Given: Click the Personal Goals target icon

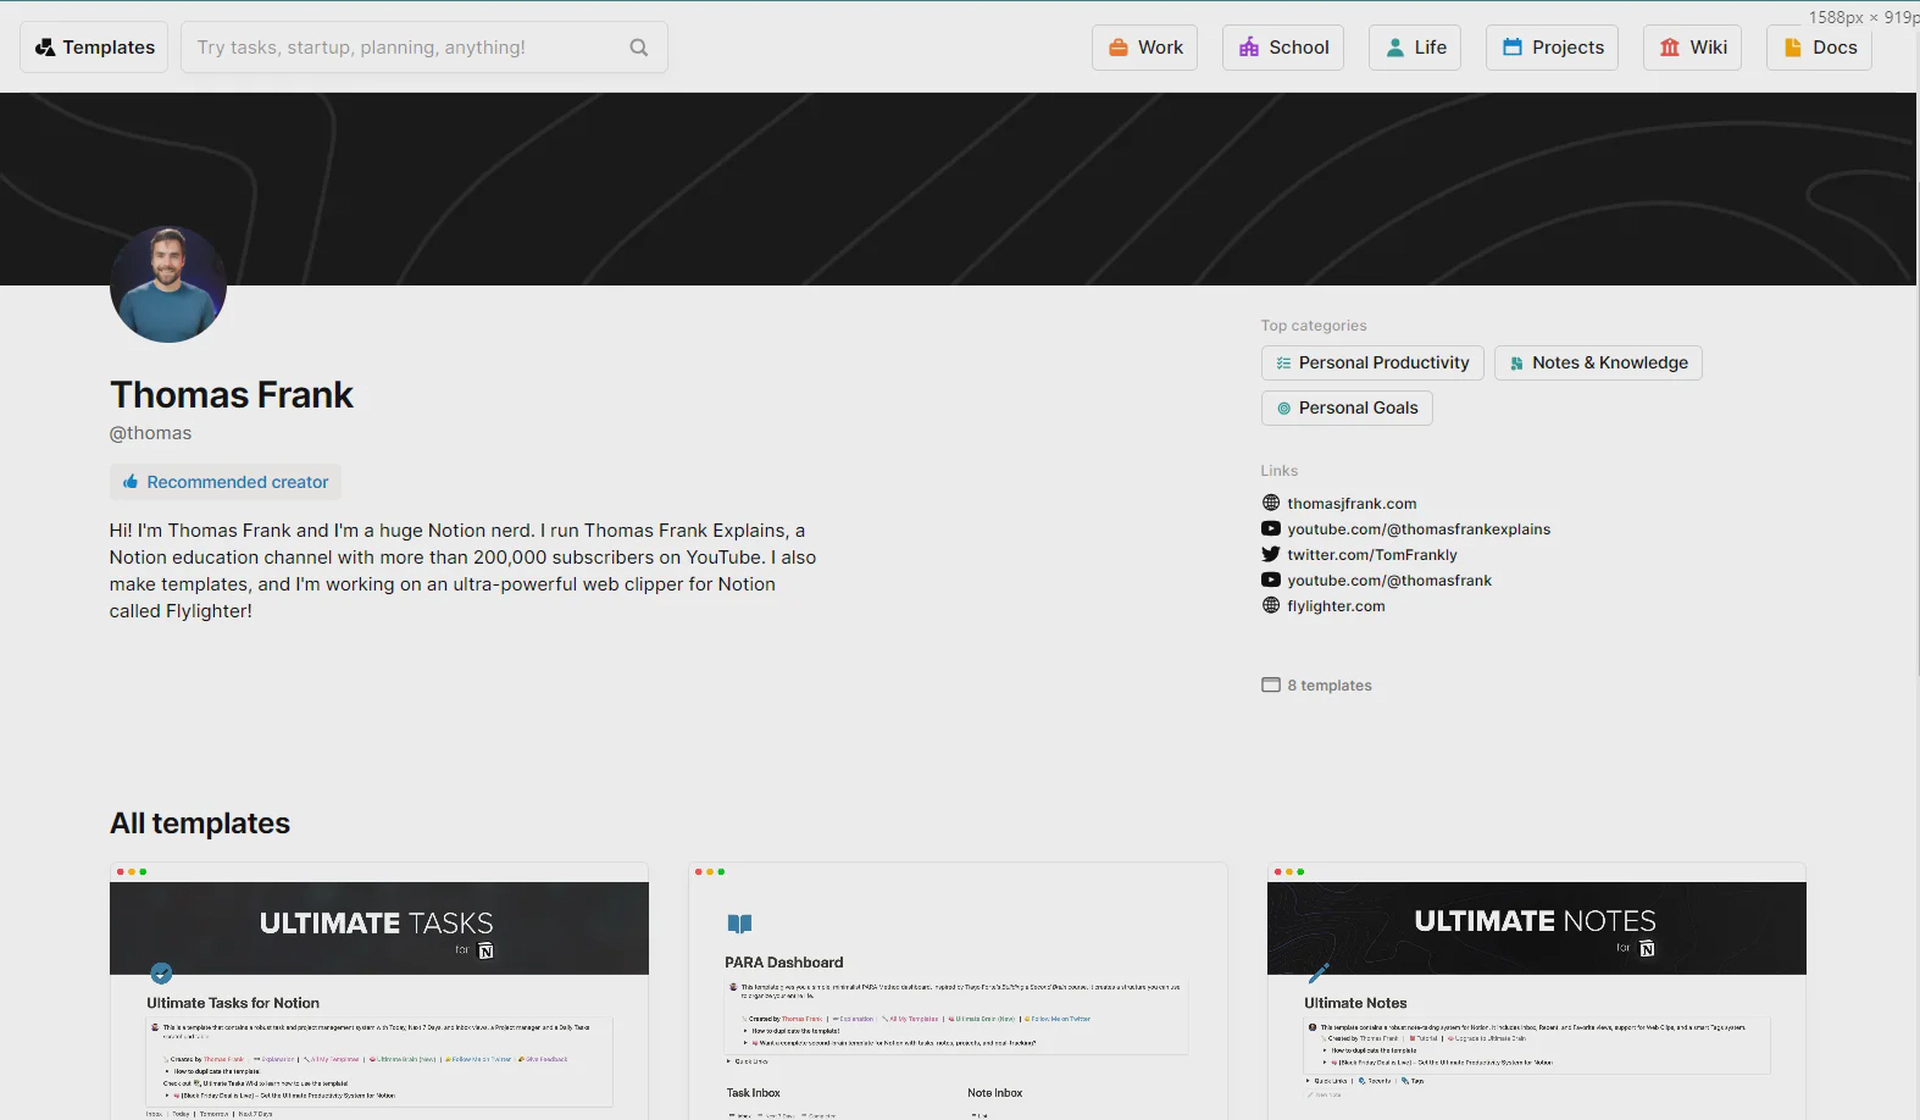Looking at the screenshot, I should click(1284, 408).
